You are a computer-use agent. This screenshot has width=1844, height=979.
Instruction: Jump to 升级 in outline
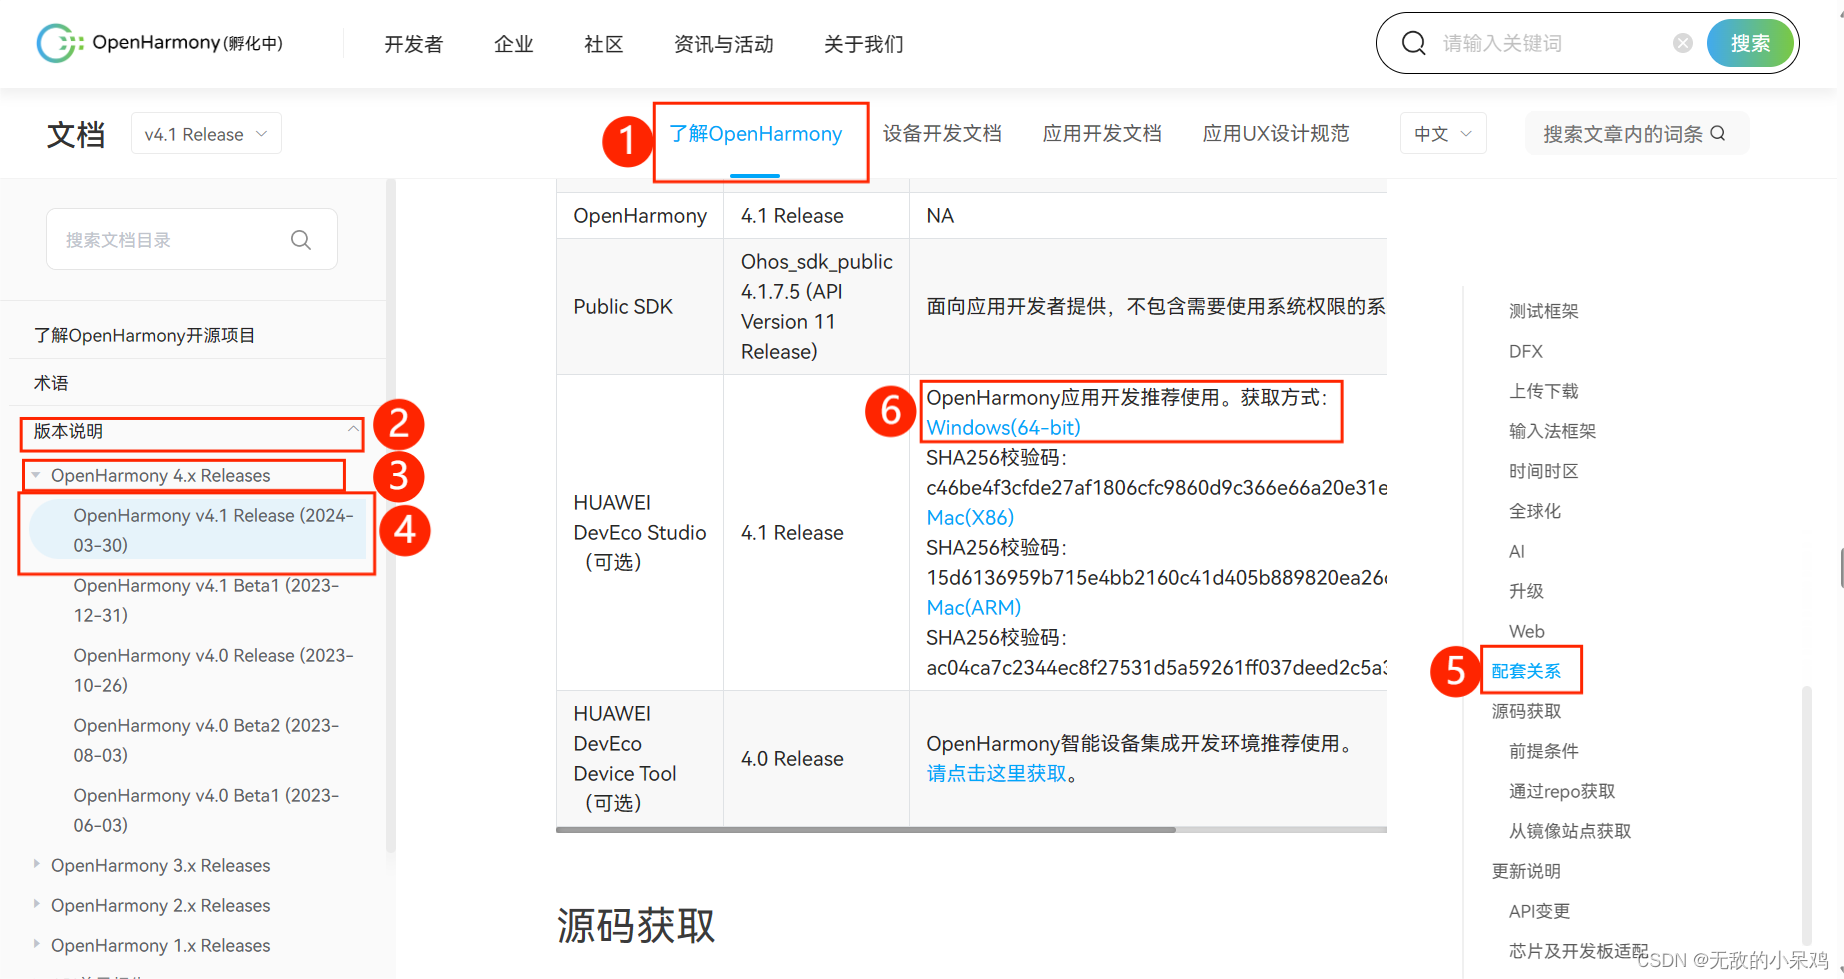coord(1526,591)
